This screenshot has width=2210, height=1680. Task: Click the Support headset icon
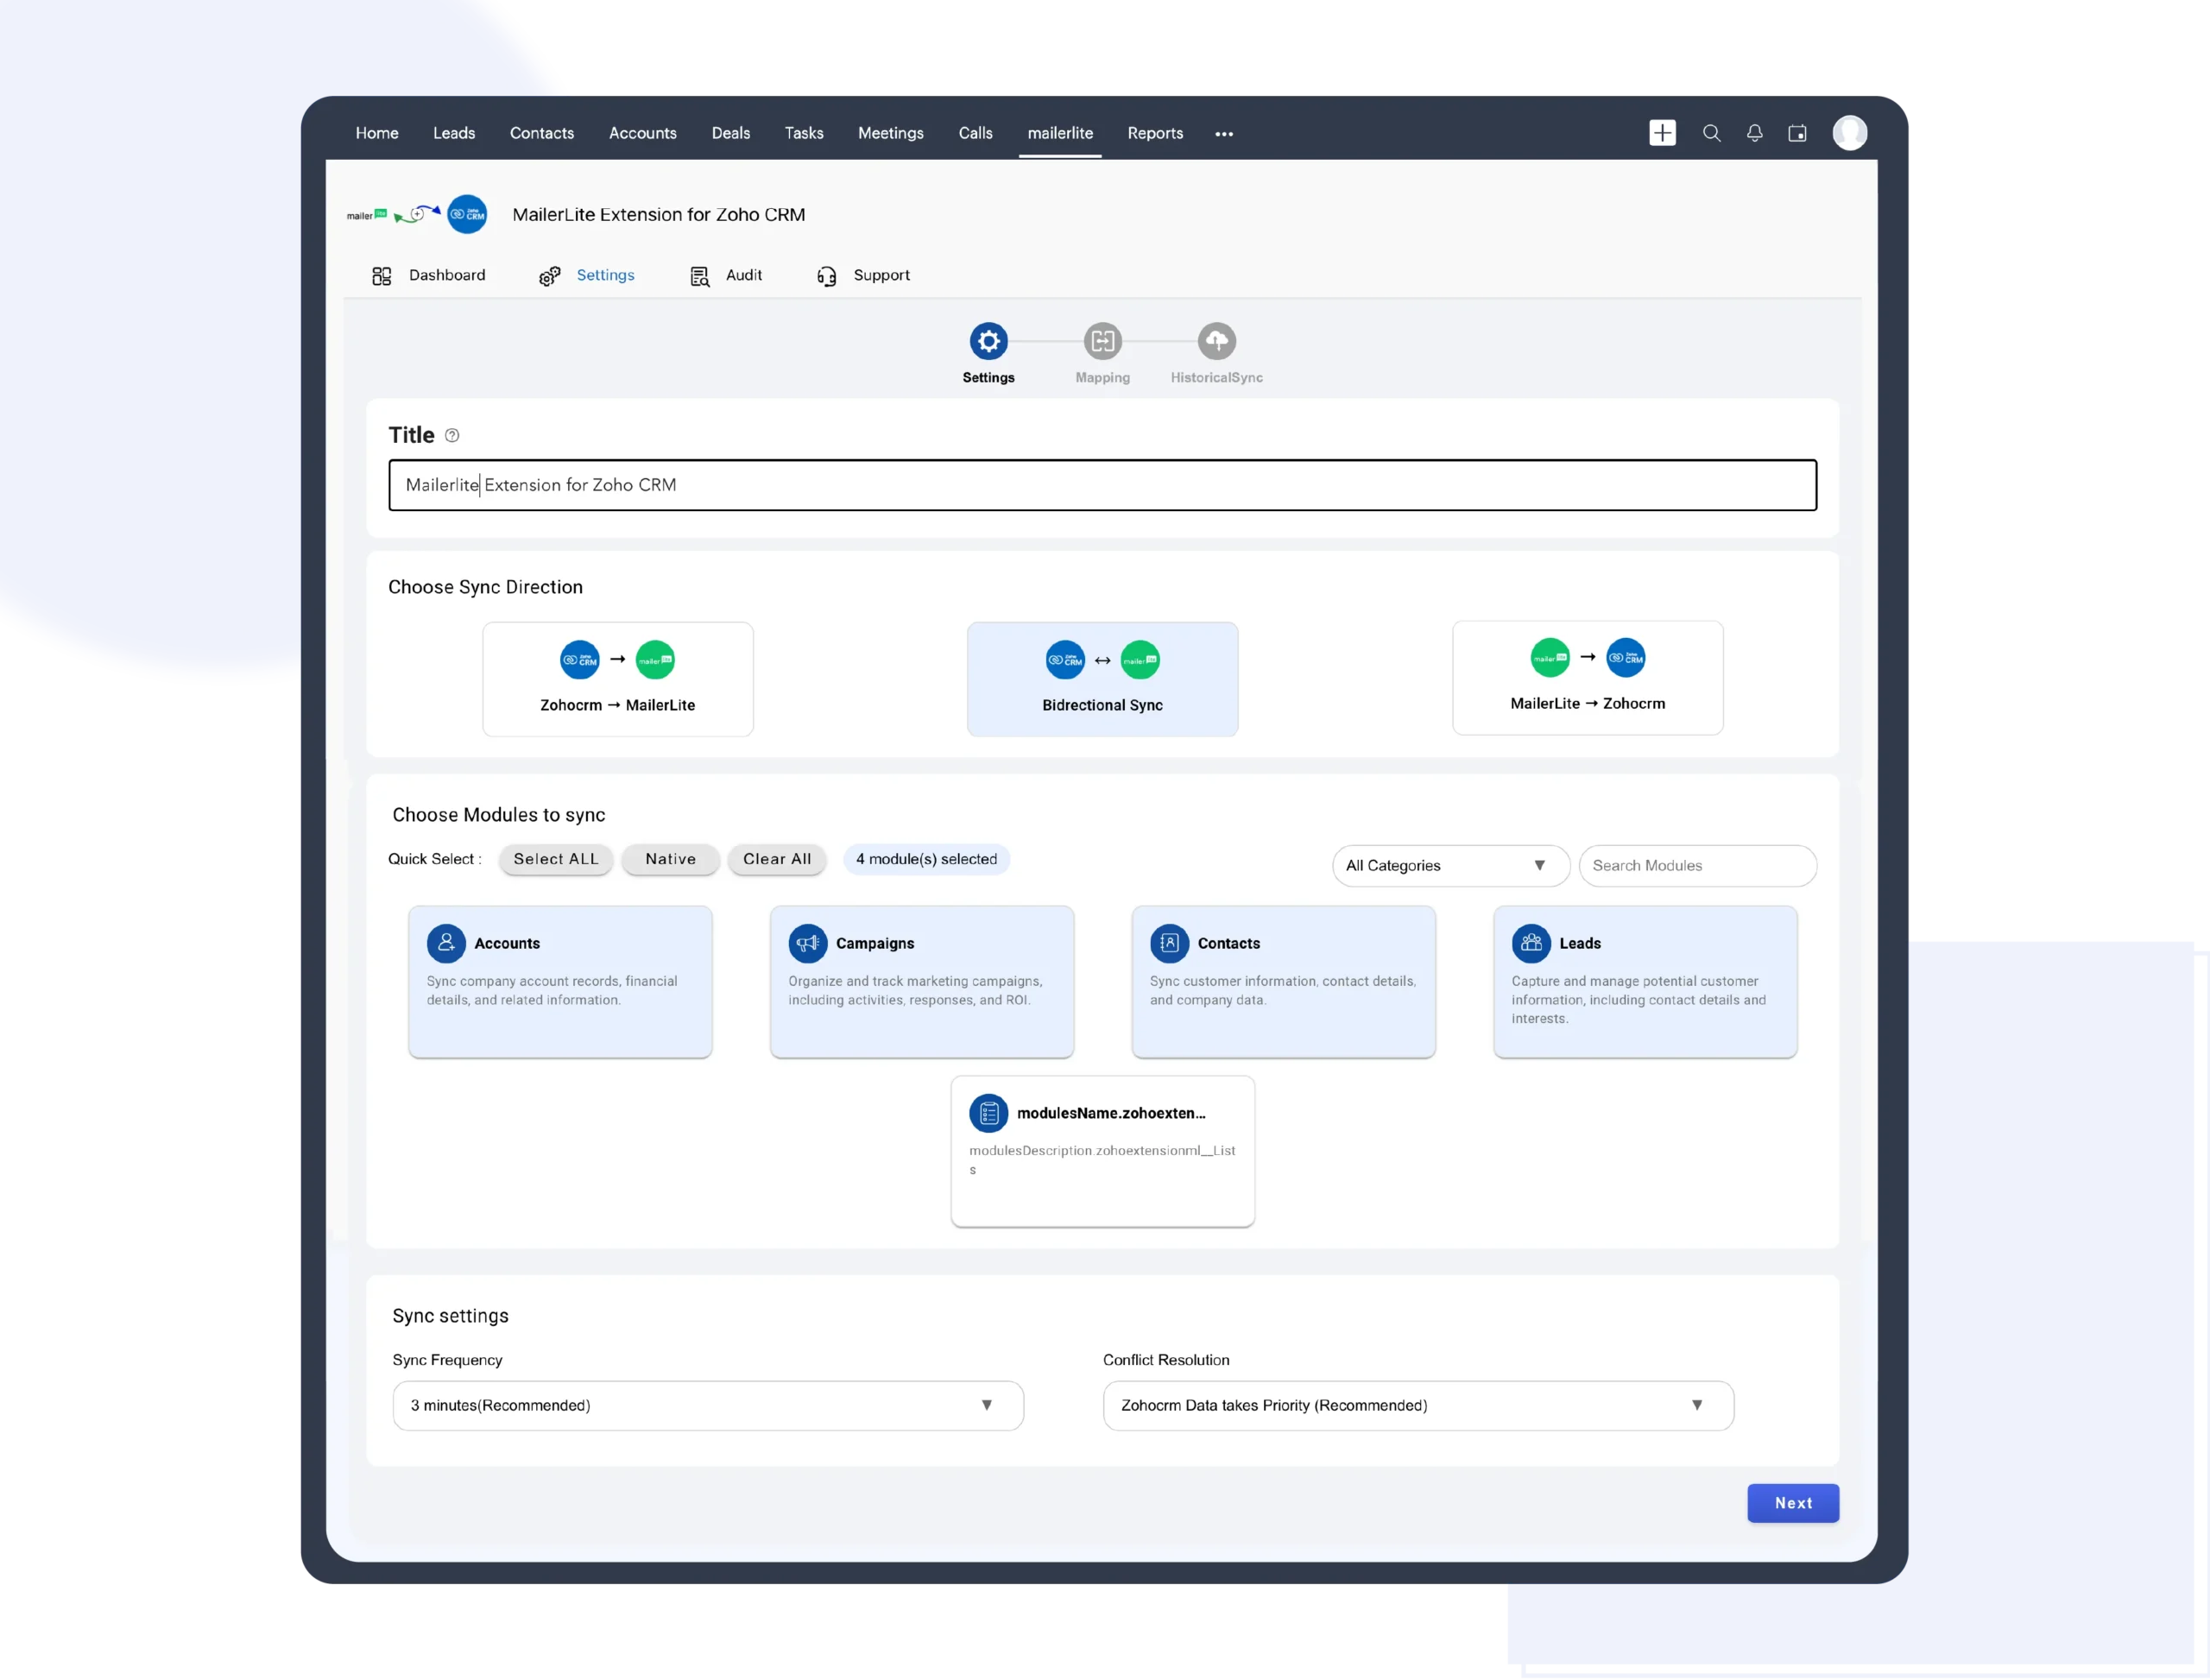click(x=827, y=275)
